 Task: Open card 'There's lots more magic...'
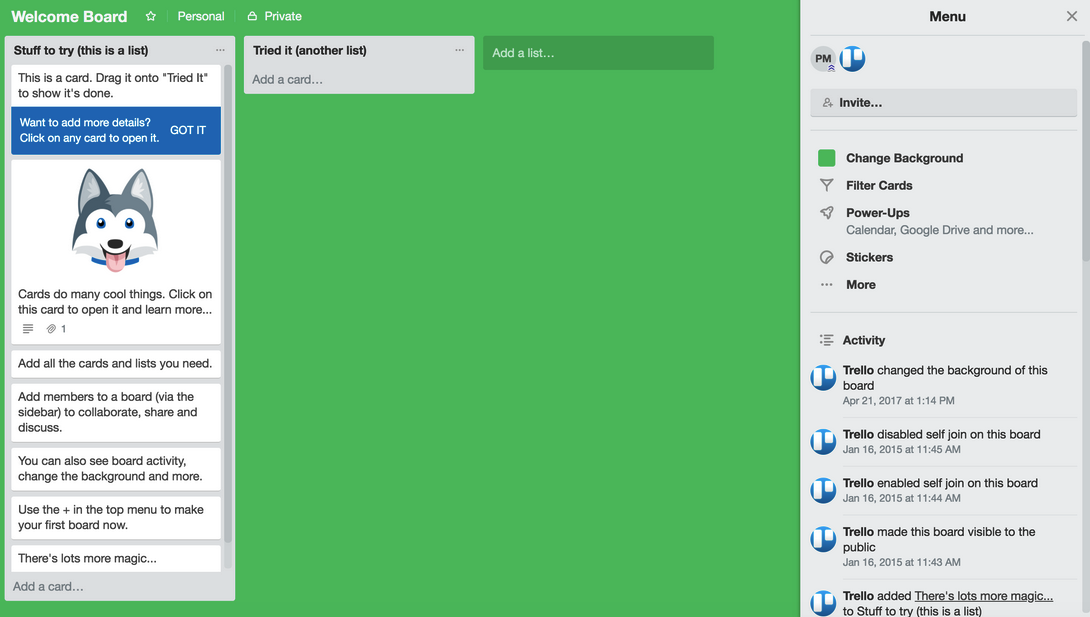[x=116, y=559]
